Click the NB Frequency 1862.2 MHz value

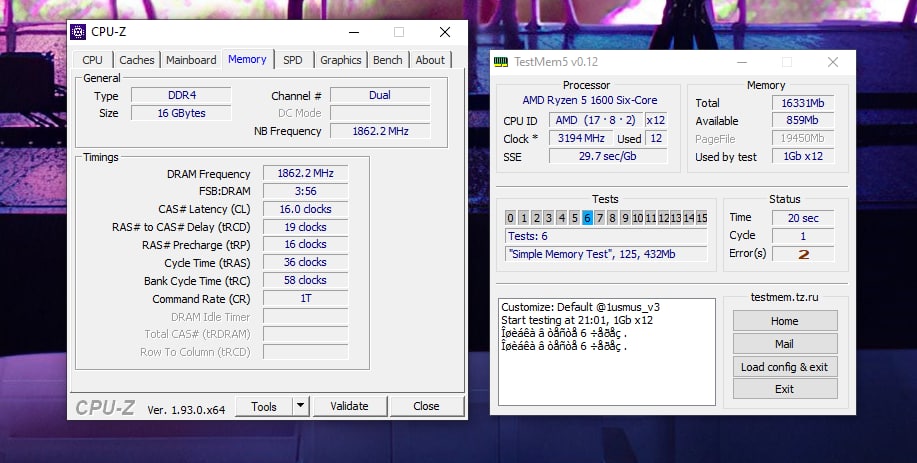pos(380,131)
